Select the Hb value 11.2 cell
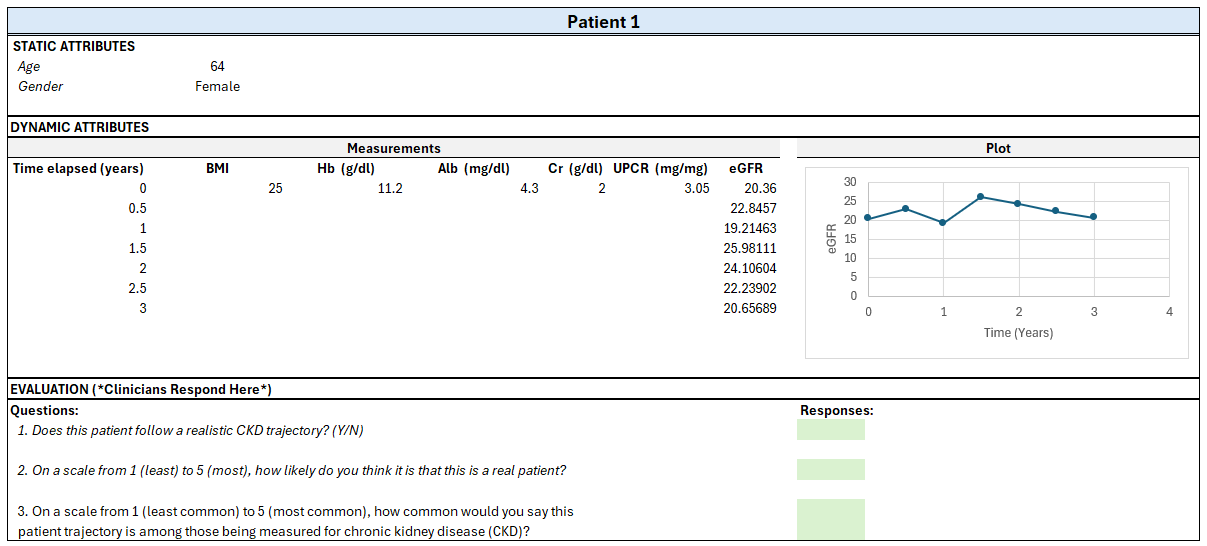The height and width of the screenshot is (546, 1207). [x=390, y=188]
